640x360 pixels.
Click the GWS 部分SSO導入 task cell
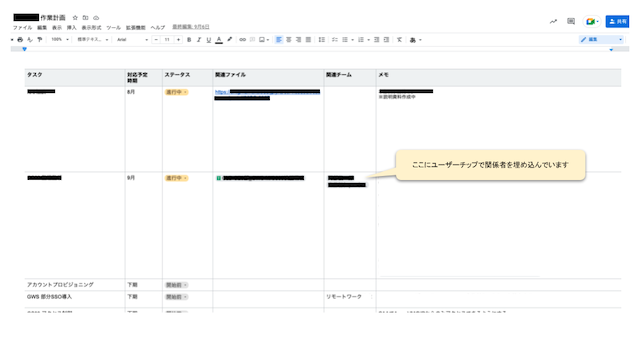(75, 298)
